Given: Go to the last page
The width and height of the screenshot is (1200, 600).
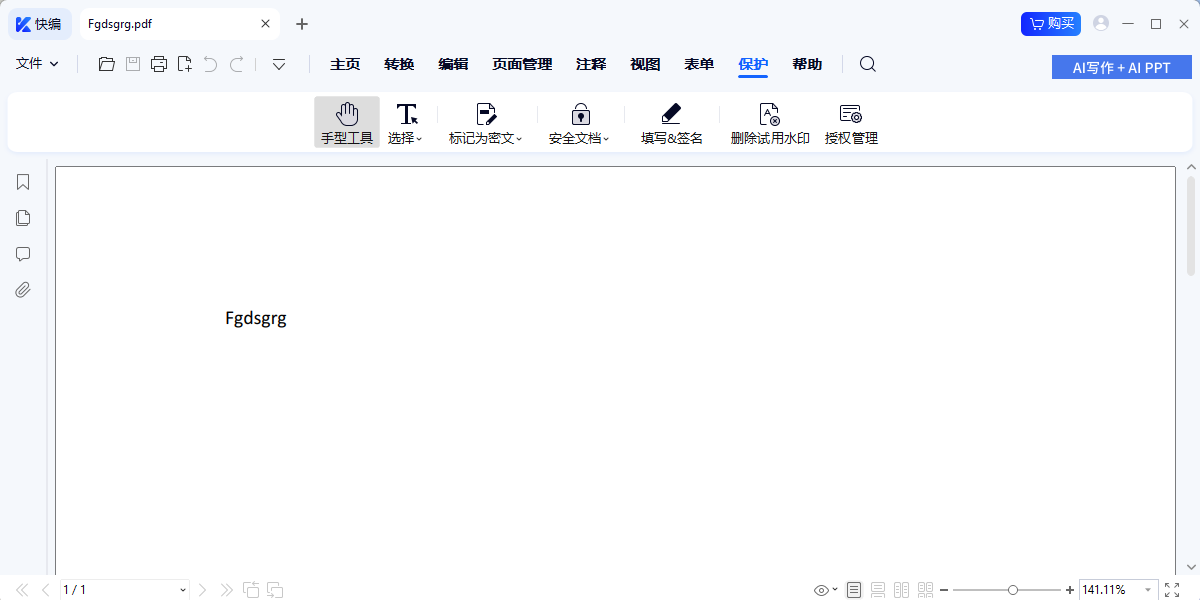Looking at the screenshot, I should coord(226,590).
